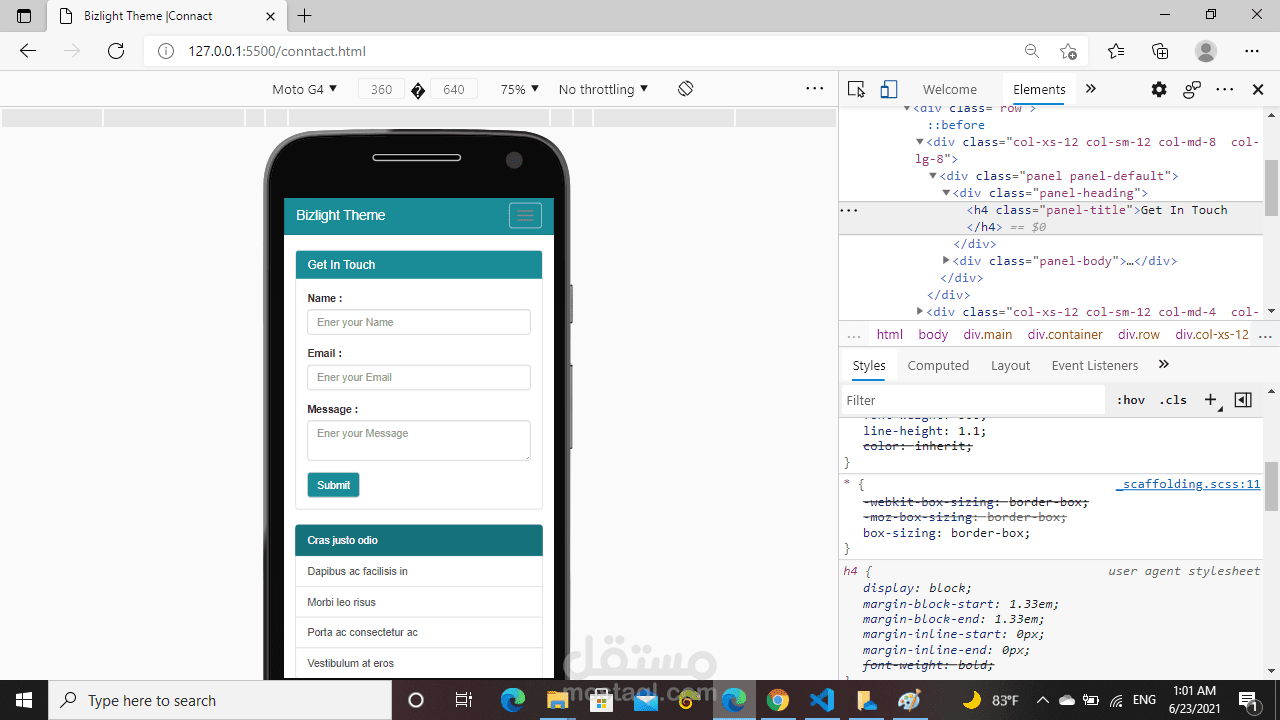Show more Styles pane tabs chevron

click(x=1163, y=365)
